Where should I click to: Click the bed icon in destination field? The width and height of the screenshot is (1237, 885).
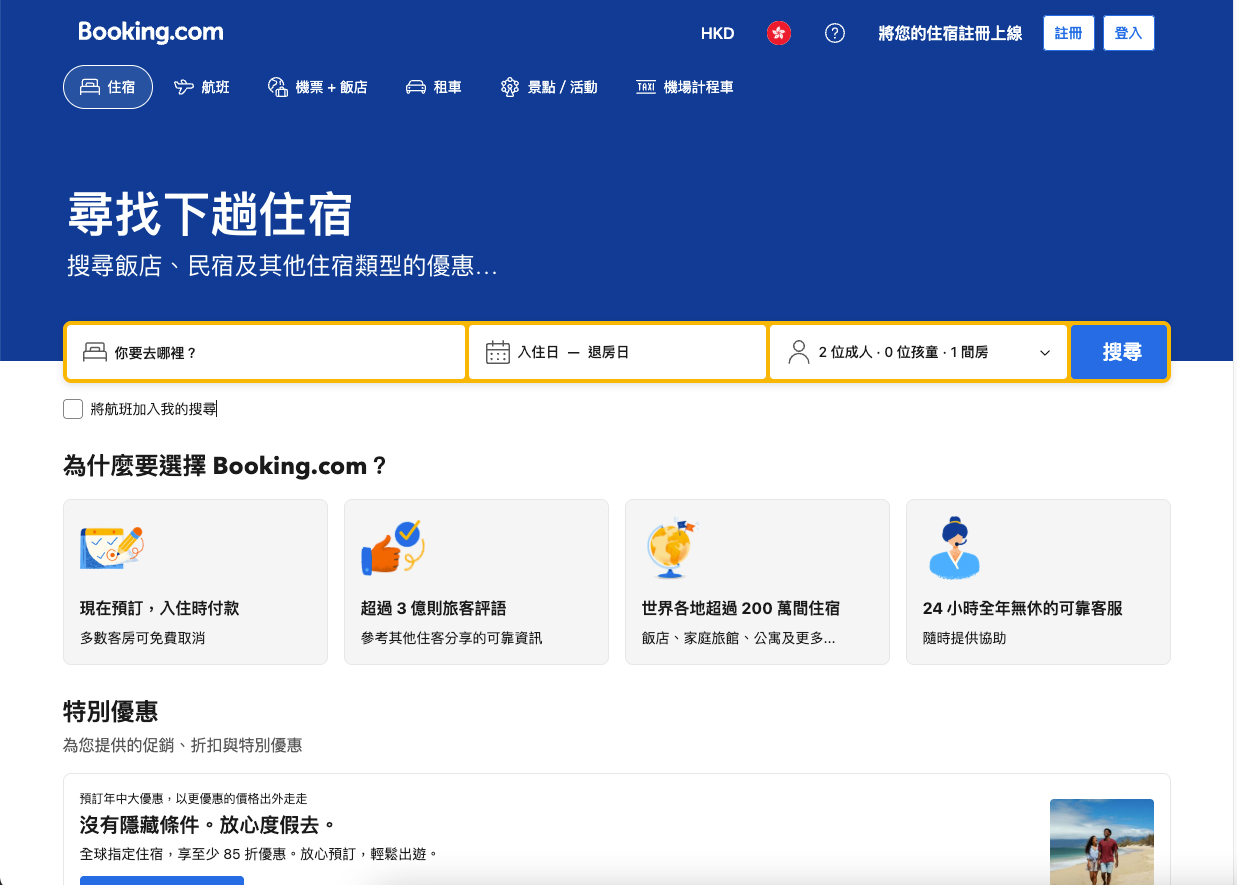pos(95,352)
